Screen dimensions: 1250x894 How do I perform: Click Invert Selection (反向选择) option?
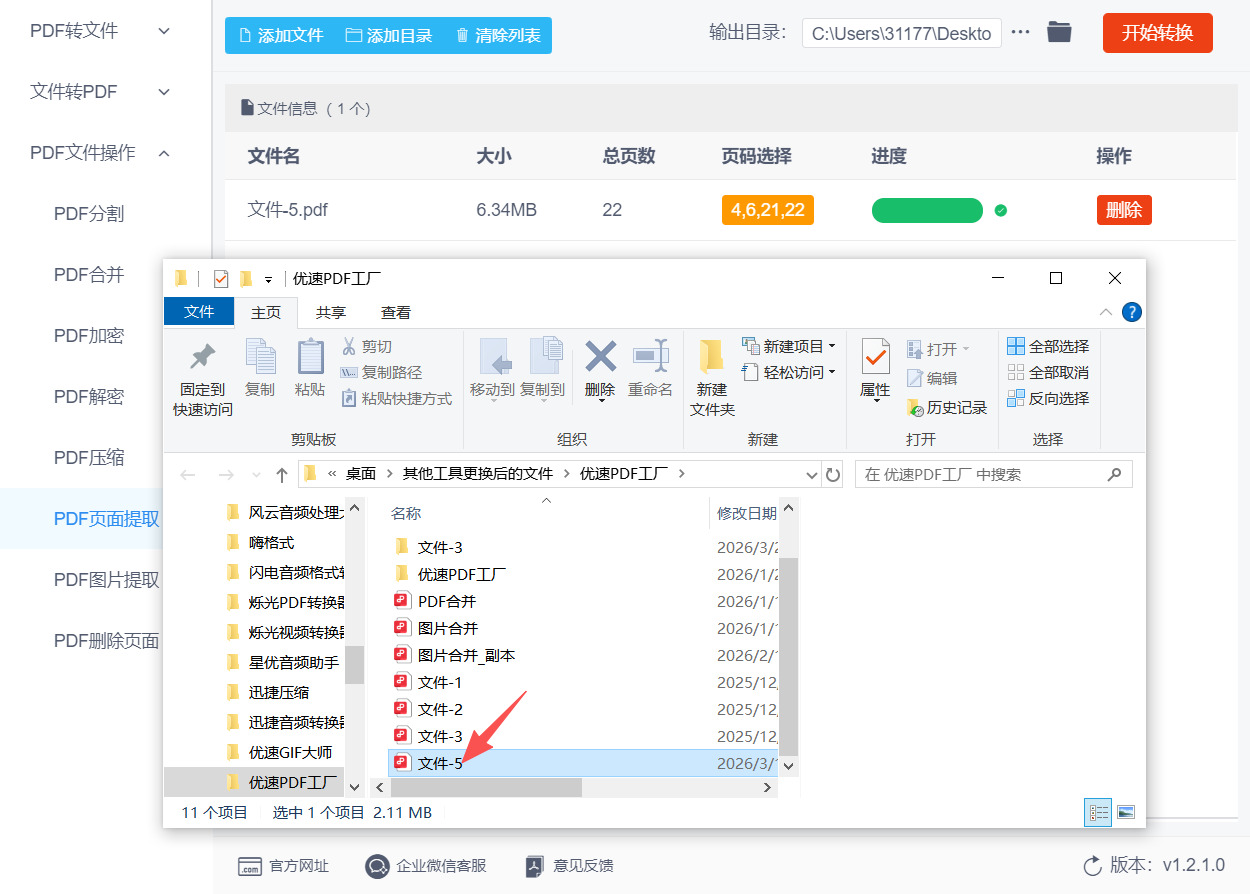(1048, 399)
